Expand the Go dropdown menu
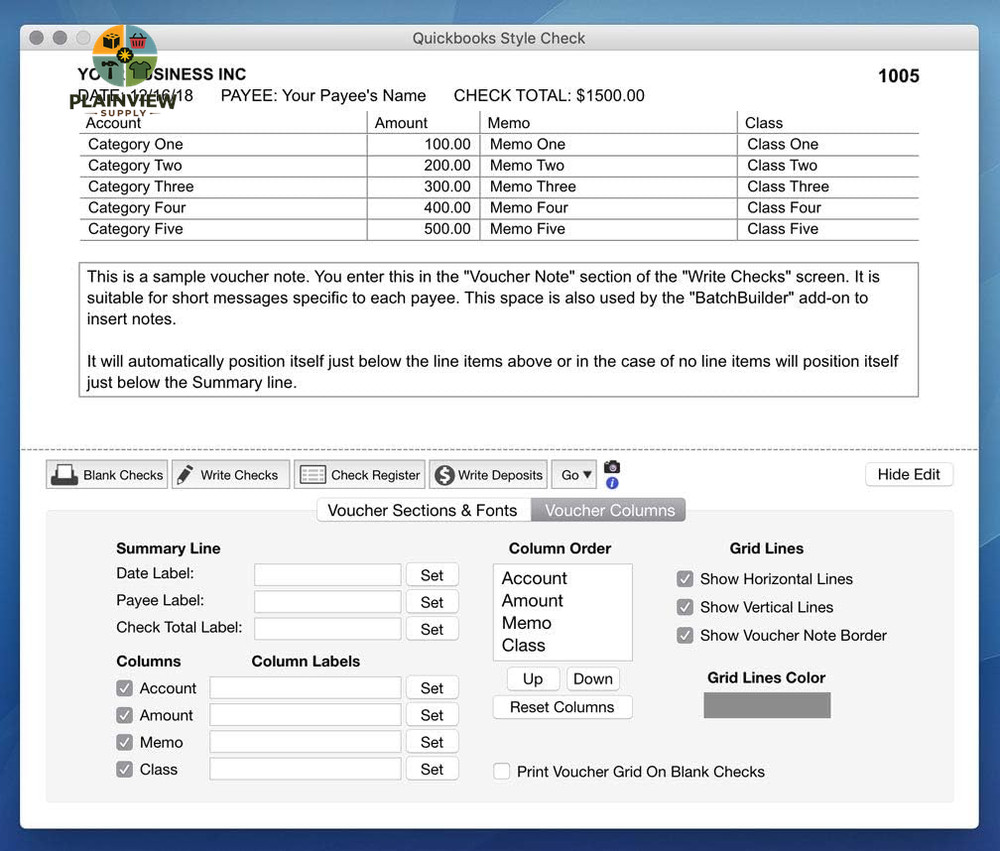Viewport: 1000px width, 851px height. point(575,475)
